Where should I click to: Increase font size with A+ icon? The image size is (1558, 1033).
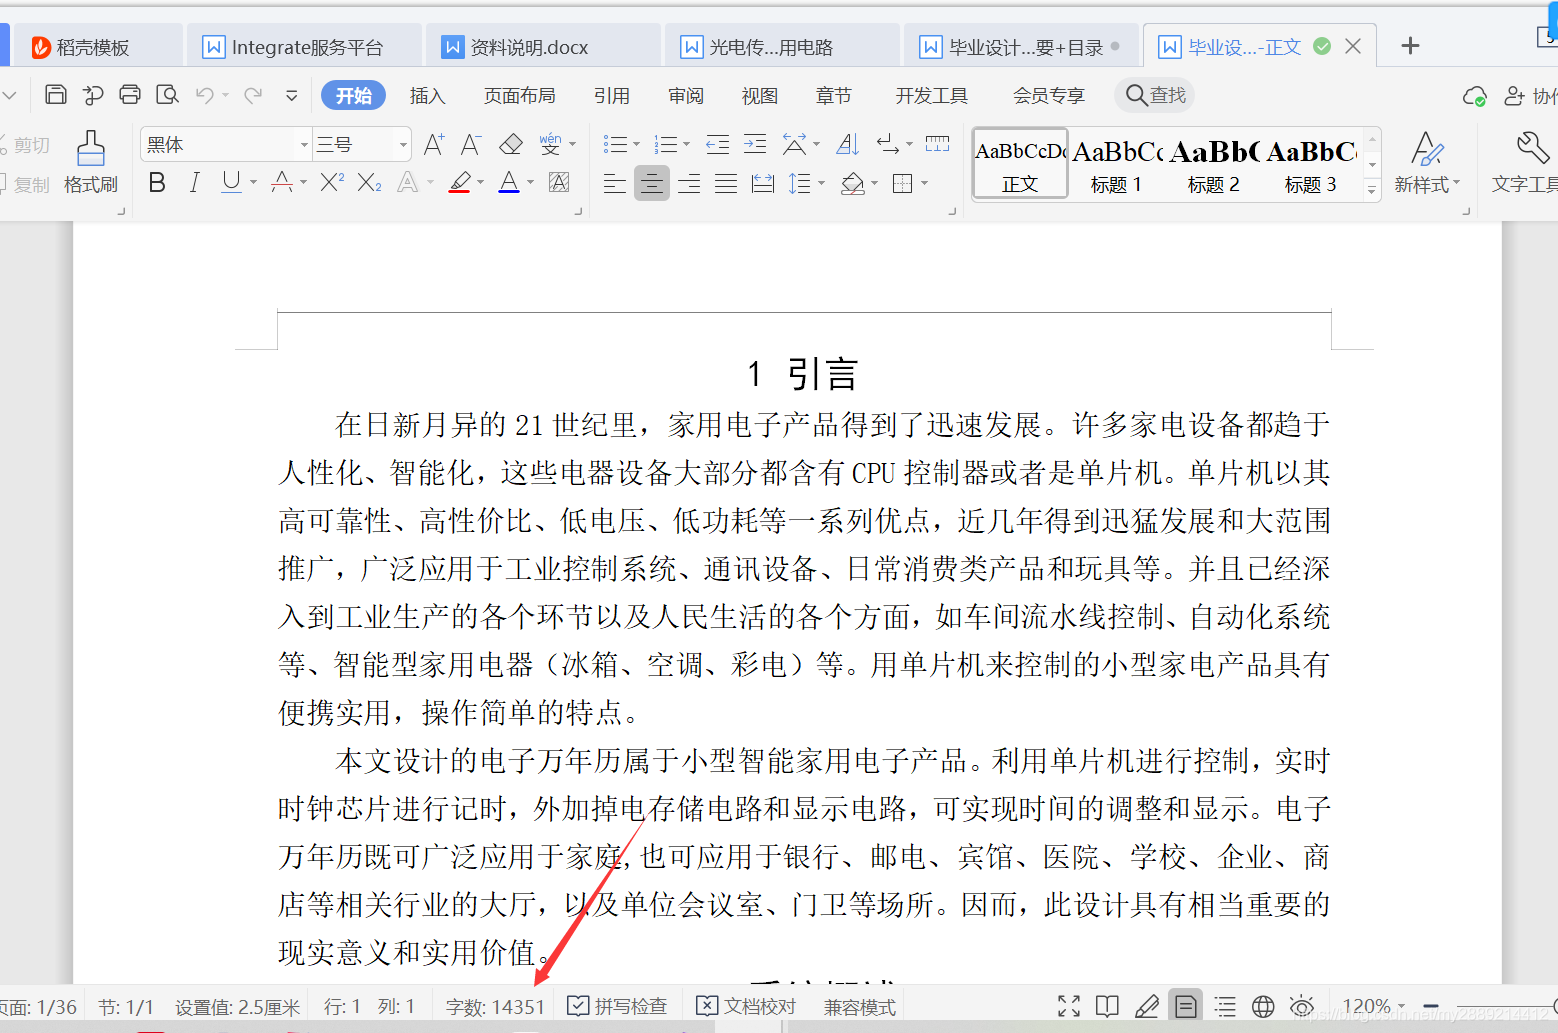pyautogui.click(x=434, y=145)
